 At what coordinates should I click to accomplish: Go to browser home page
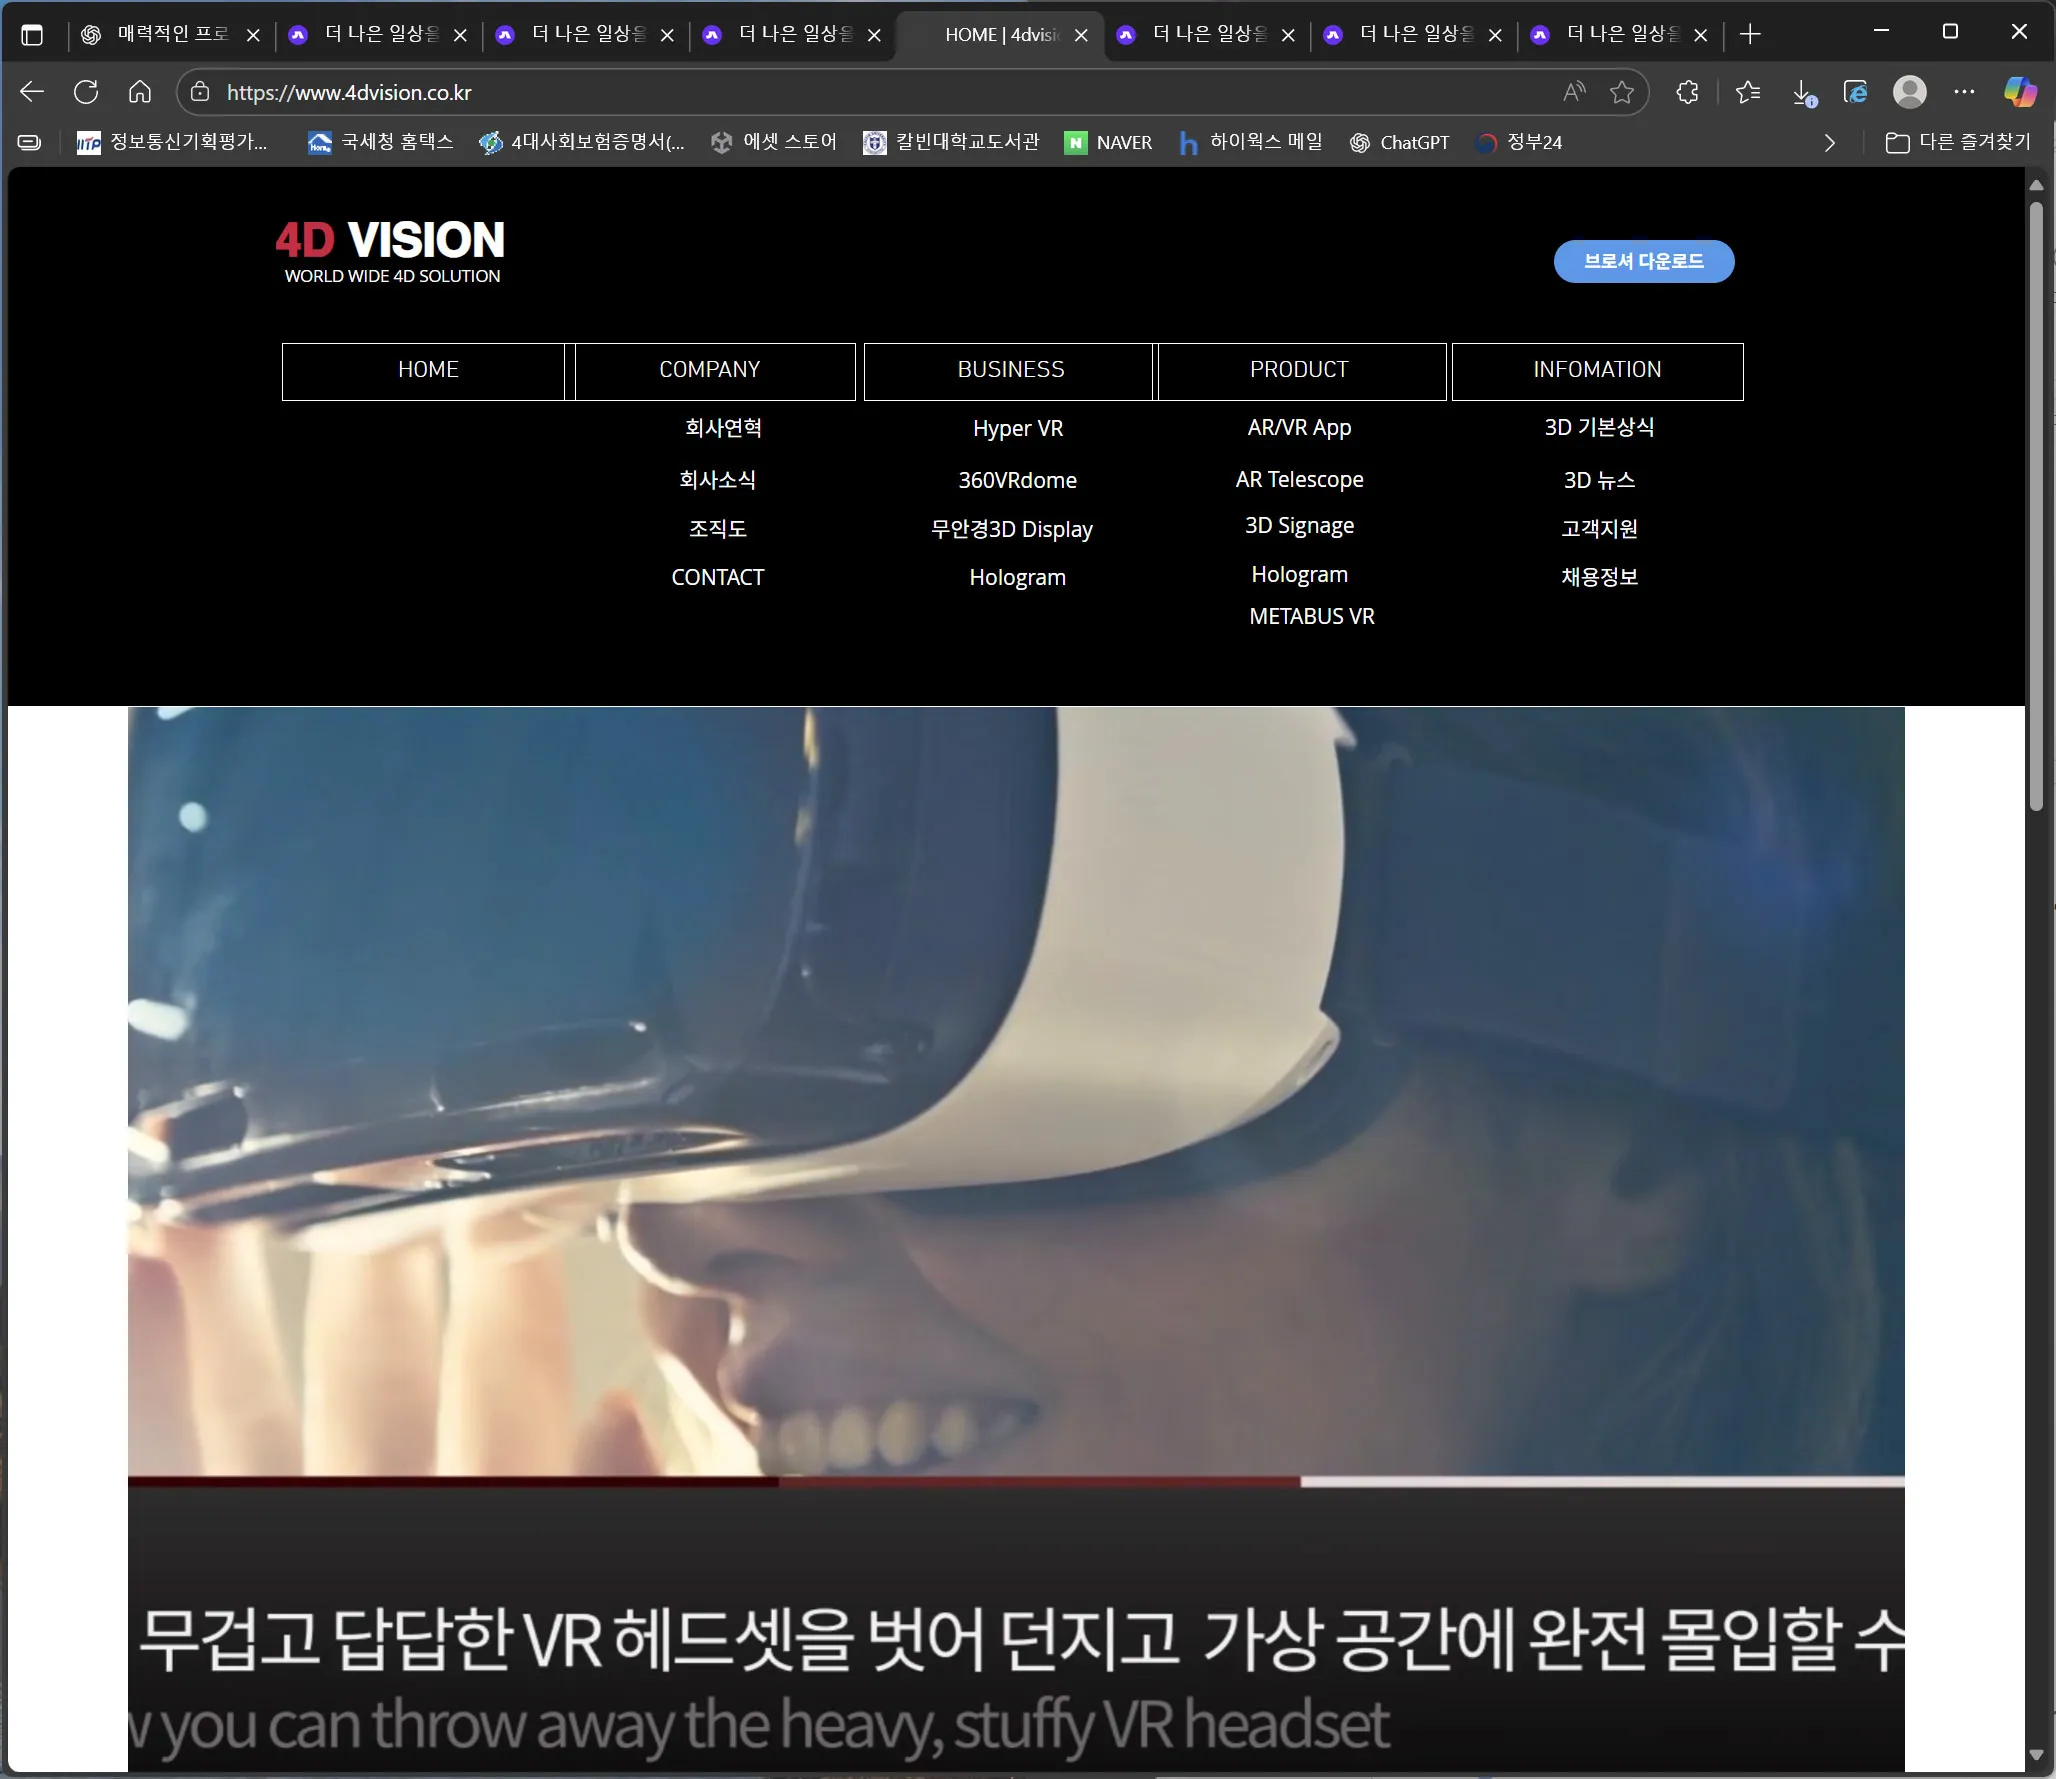click(x=139, y=92)
